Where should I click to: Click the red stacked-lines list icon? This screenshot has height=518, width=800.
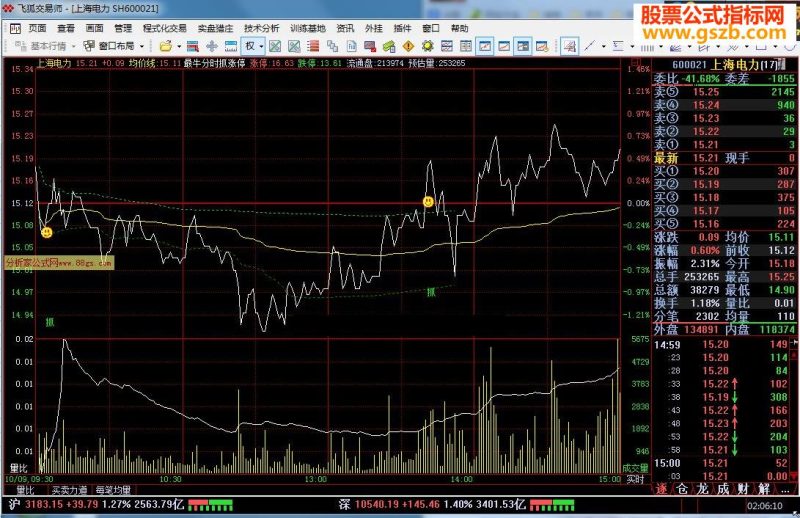click(313, 46)
